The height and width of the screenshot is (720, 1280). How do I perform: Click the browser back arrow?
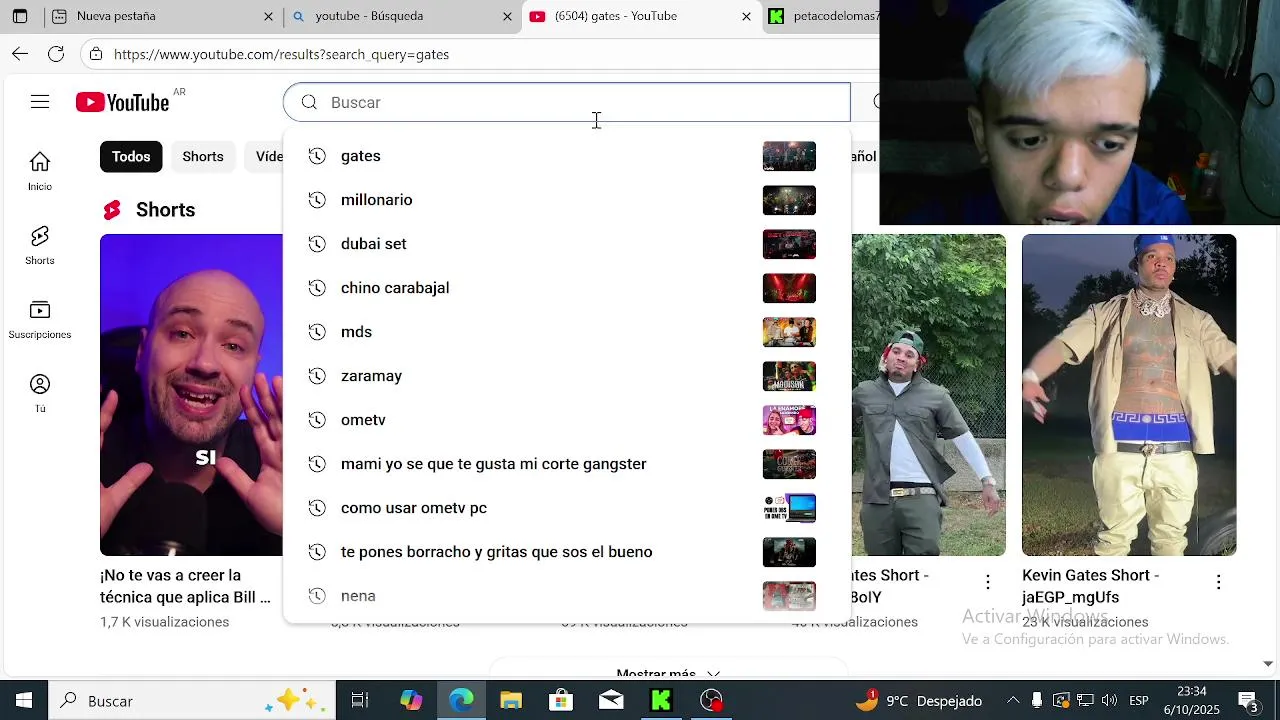20,54
